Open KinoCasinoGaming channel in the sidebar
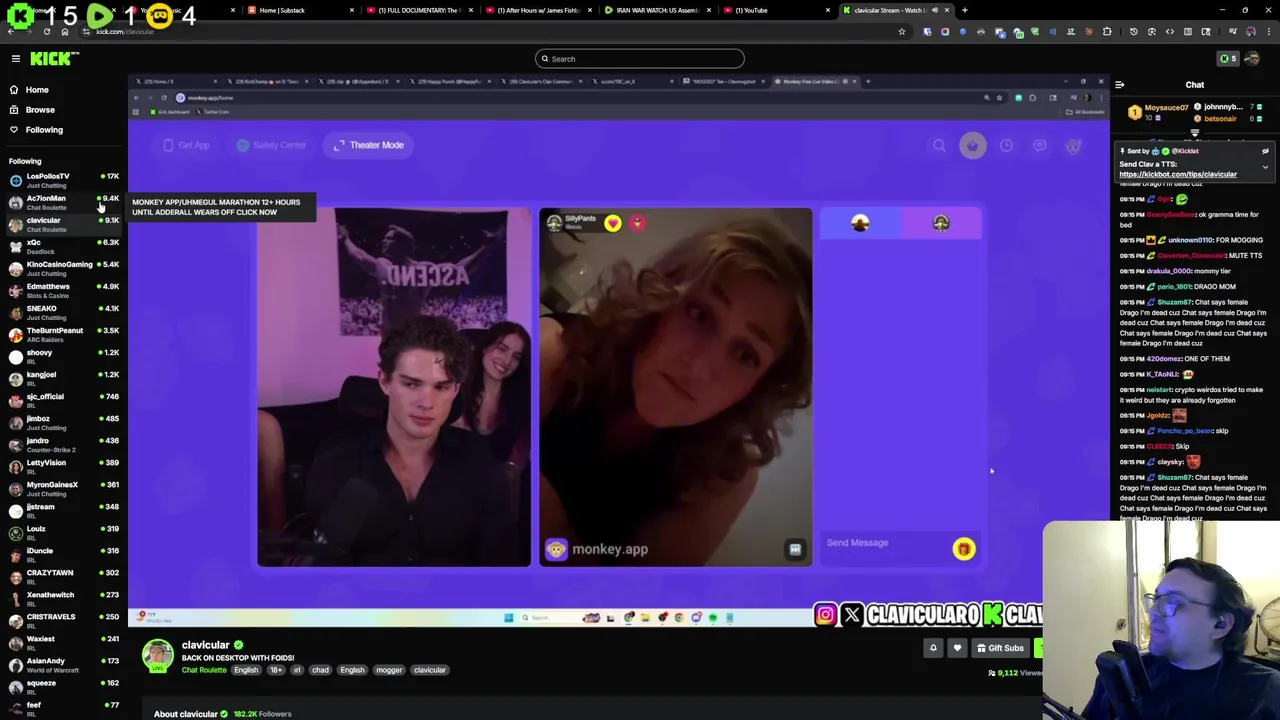The image size is (1280, 720). coord(62,268)
